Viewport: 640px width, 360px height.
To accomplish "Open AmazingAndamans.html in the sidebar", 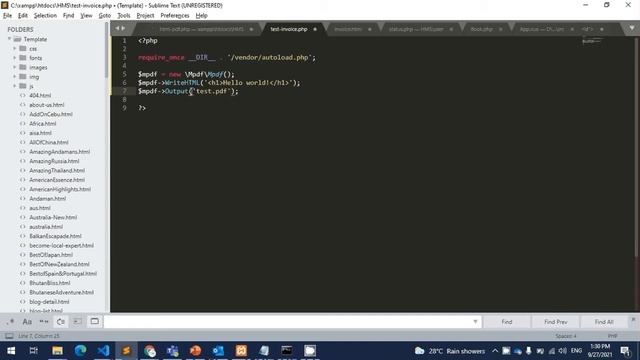I will (59, 152).
